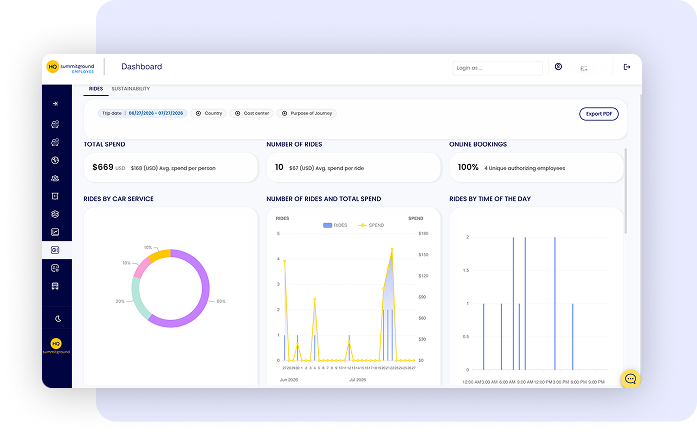Toggle the RIDES legend in chart

tap(335, 225)
